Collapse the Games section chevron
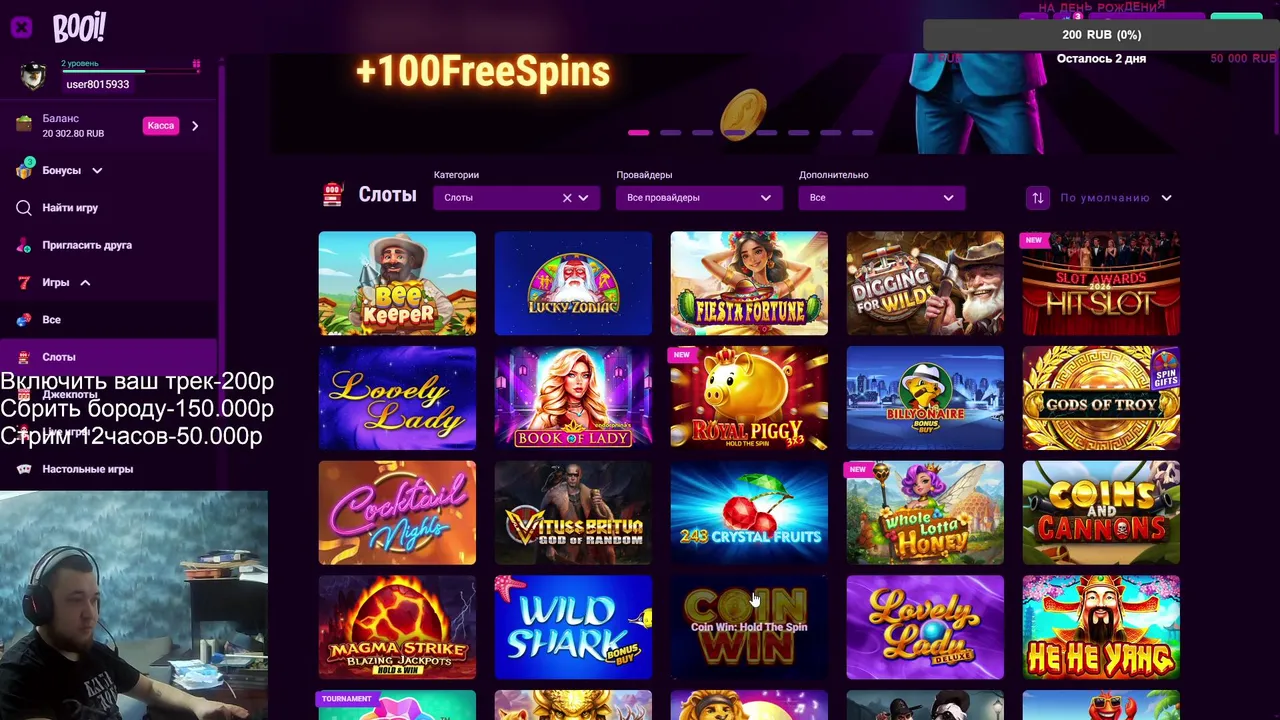The width and height of the screenshot is (1280, 720). point(85,283)
